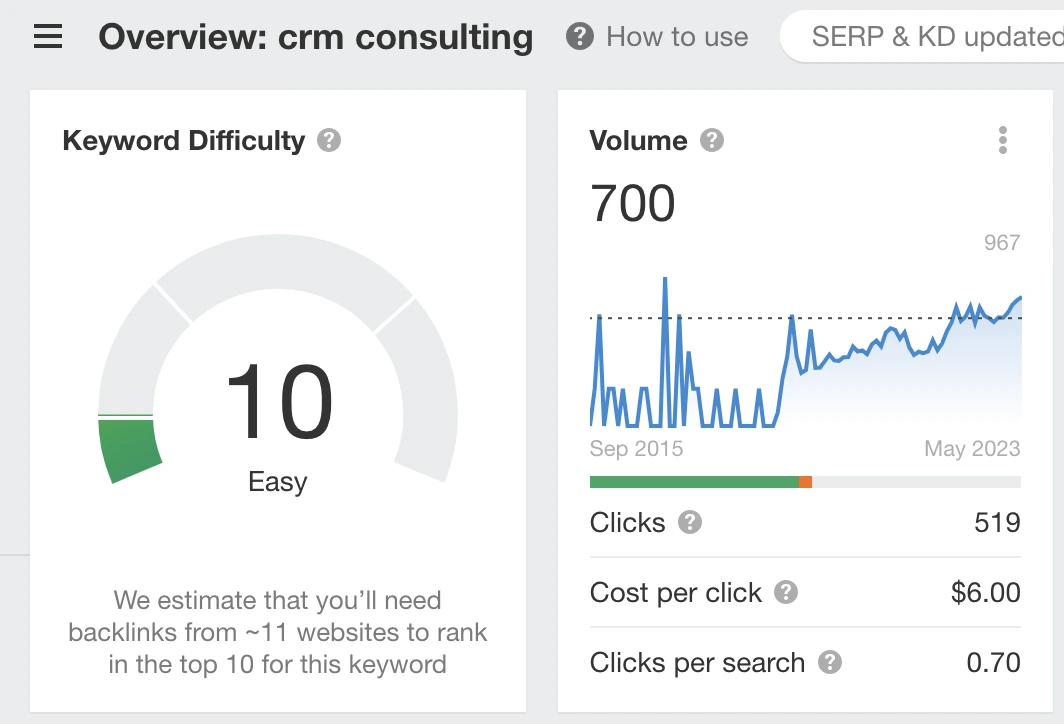Click the How to use question icon
The width and height of the screenshot is (1064, 724).
[x=579, y=37]
